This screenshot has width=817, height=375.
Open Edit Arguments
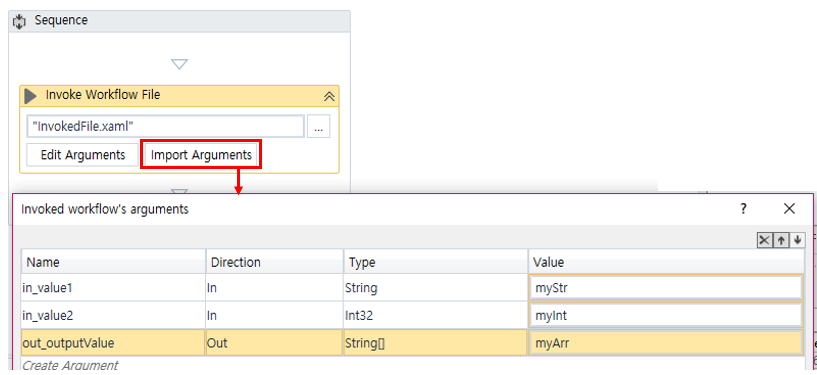tap(83, 155)
